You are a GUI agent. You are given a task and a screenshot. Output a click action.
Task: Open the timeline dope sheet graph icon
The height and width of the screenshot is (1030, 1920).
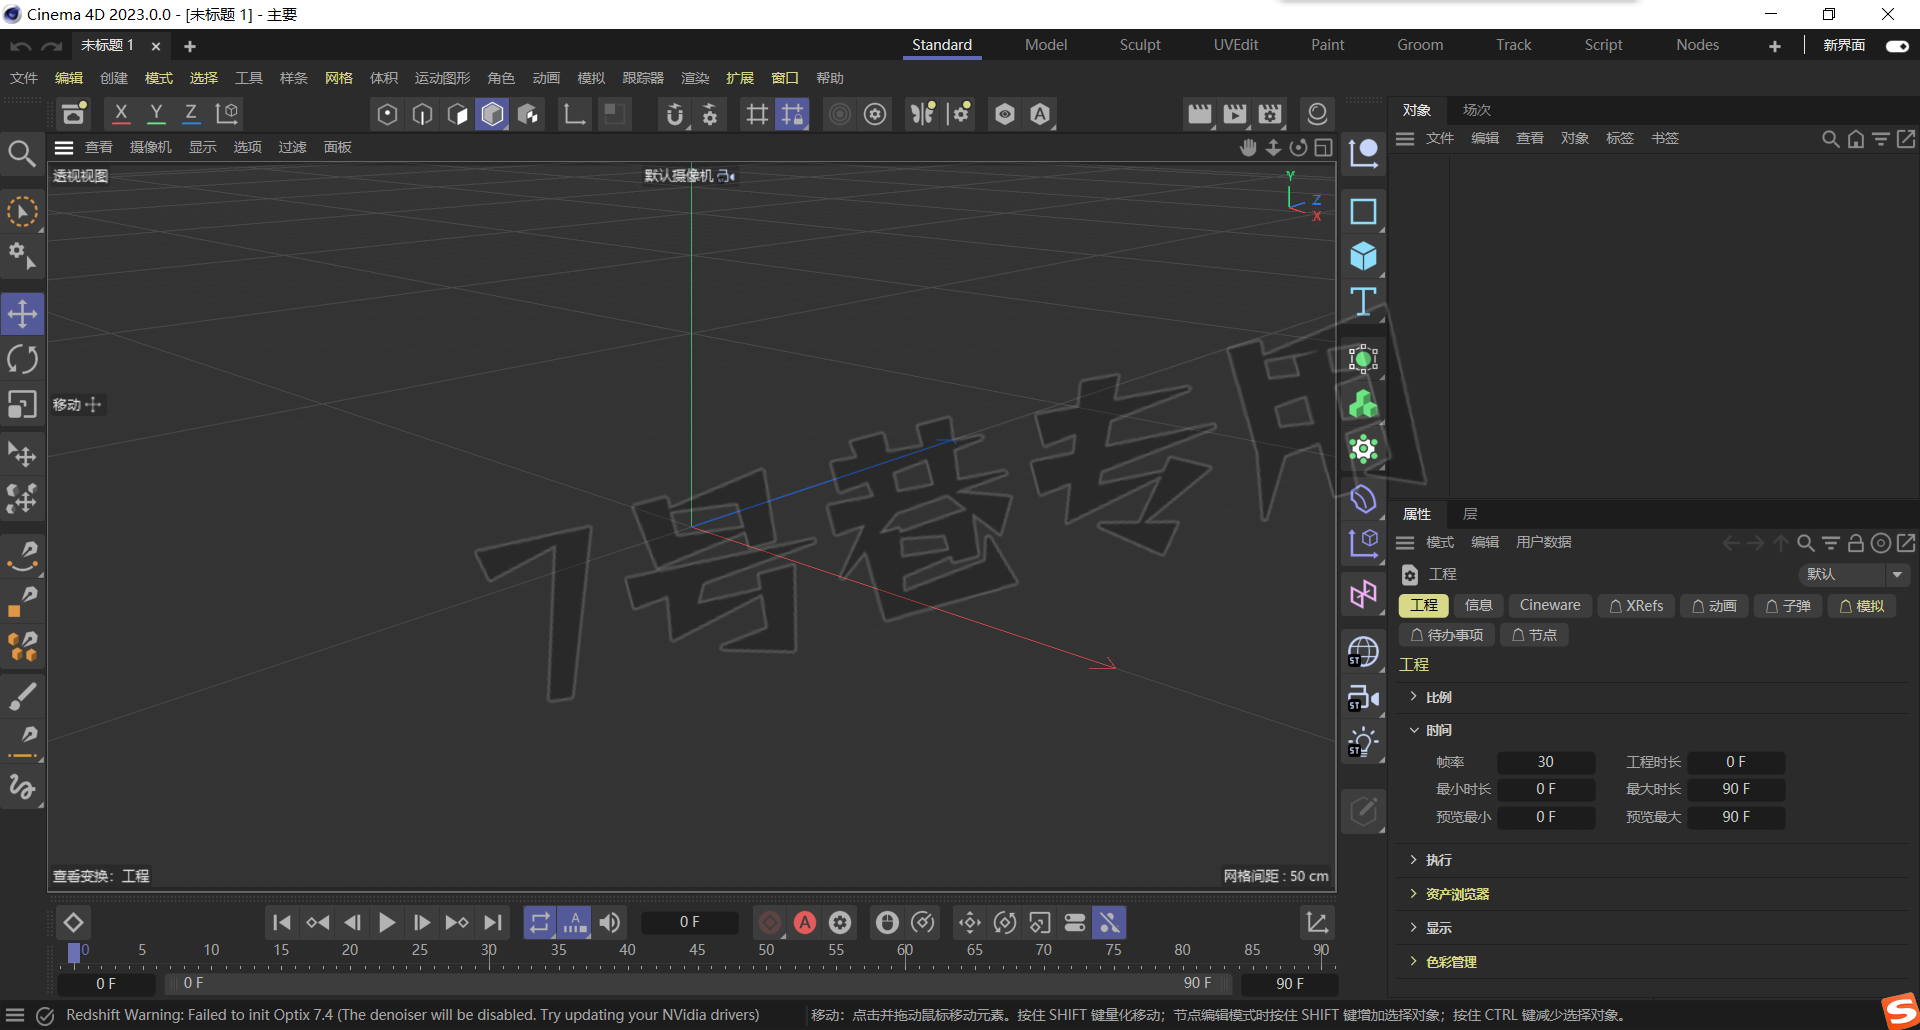1317,922
